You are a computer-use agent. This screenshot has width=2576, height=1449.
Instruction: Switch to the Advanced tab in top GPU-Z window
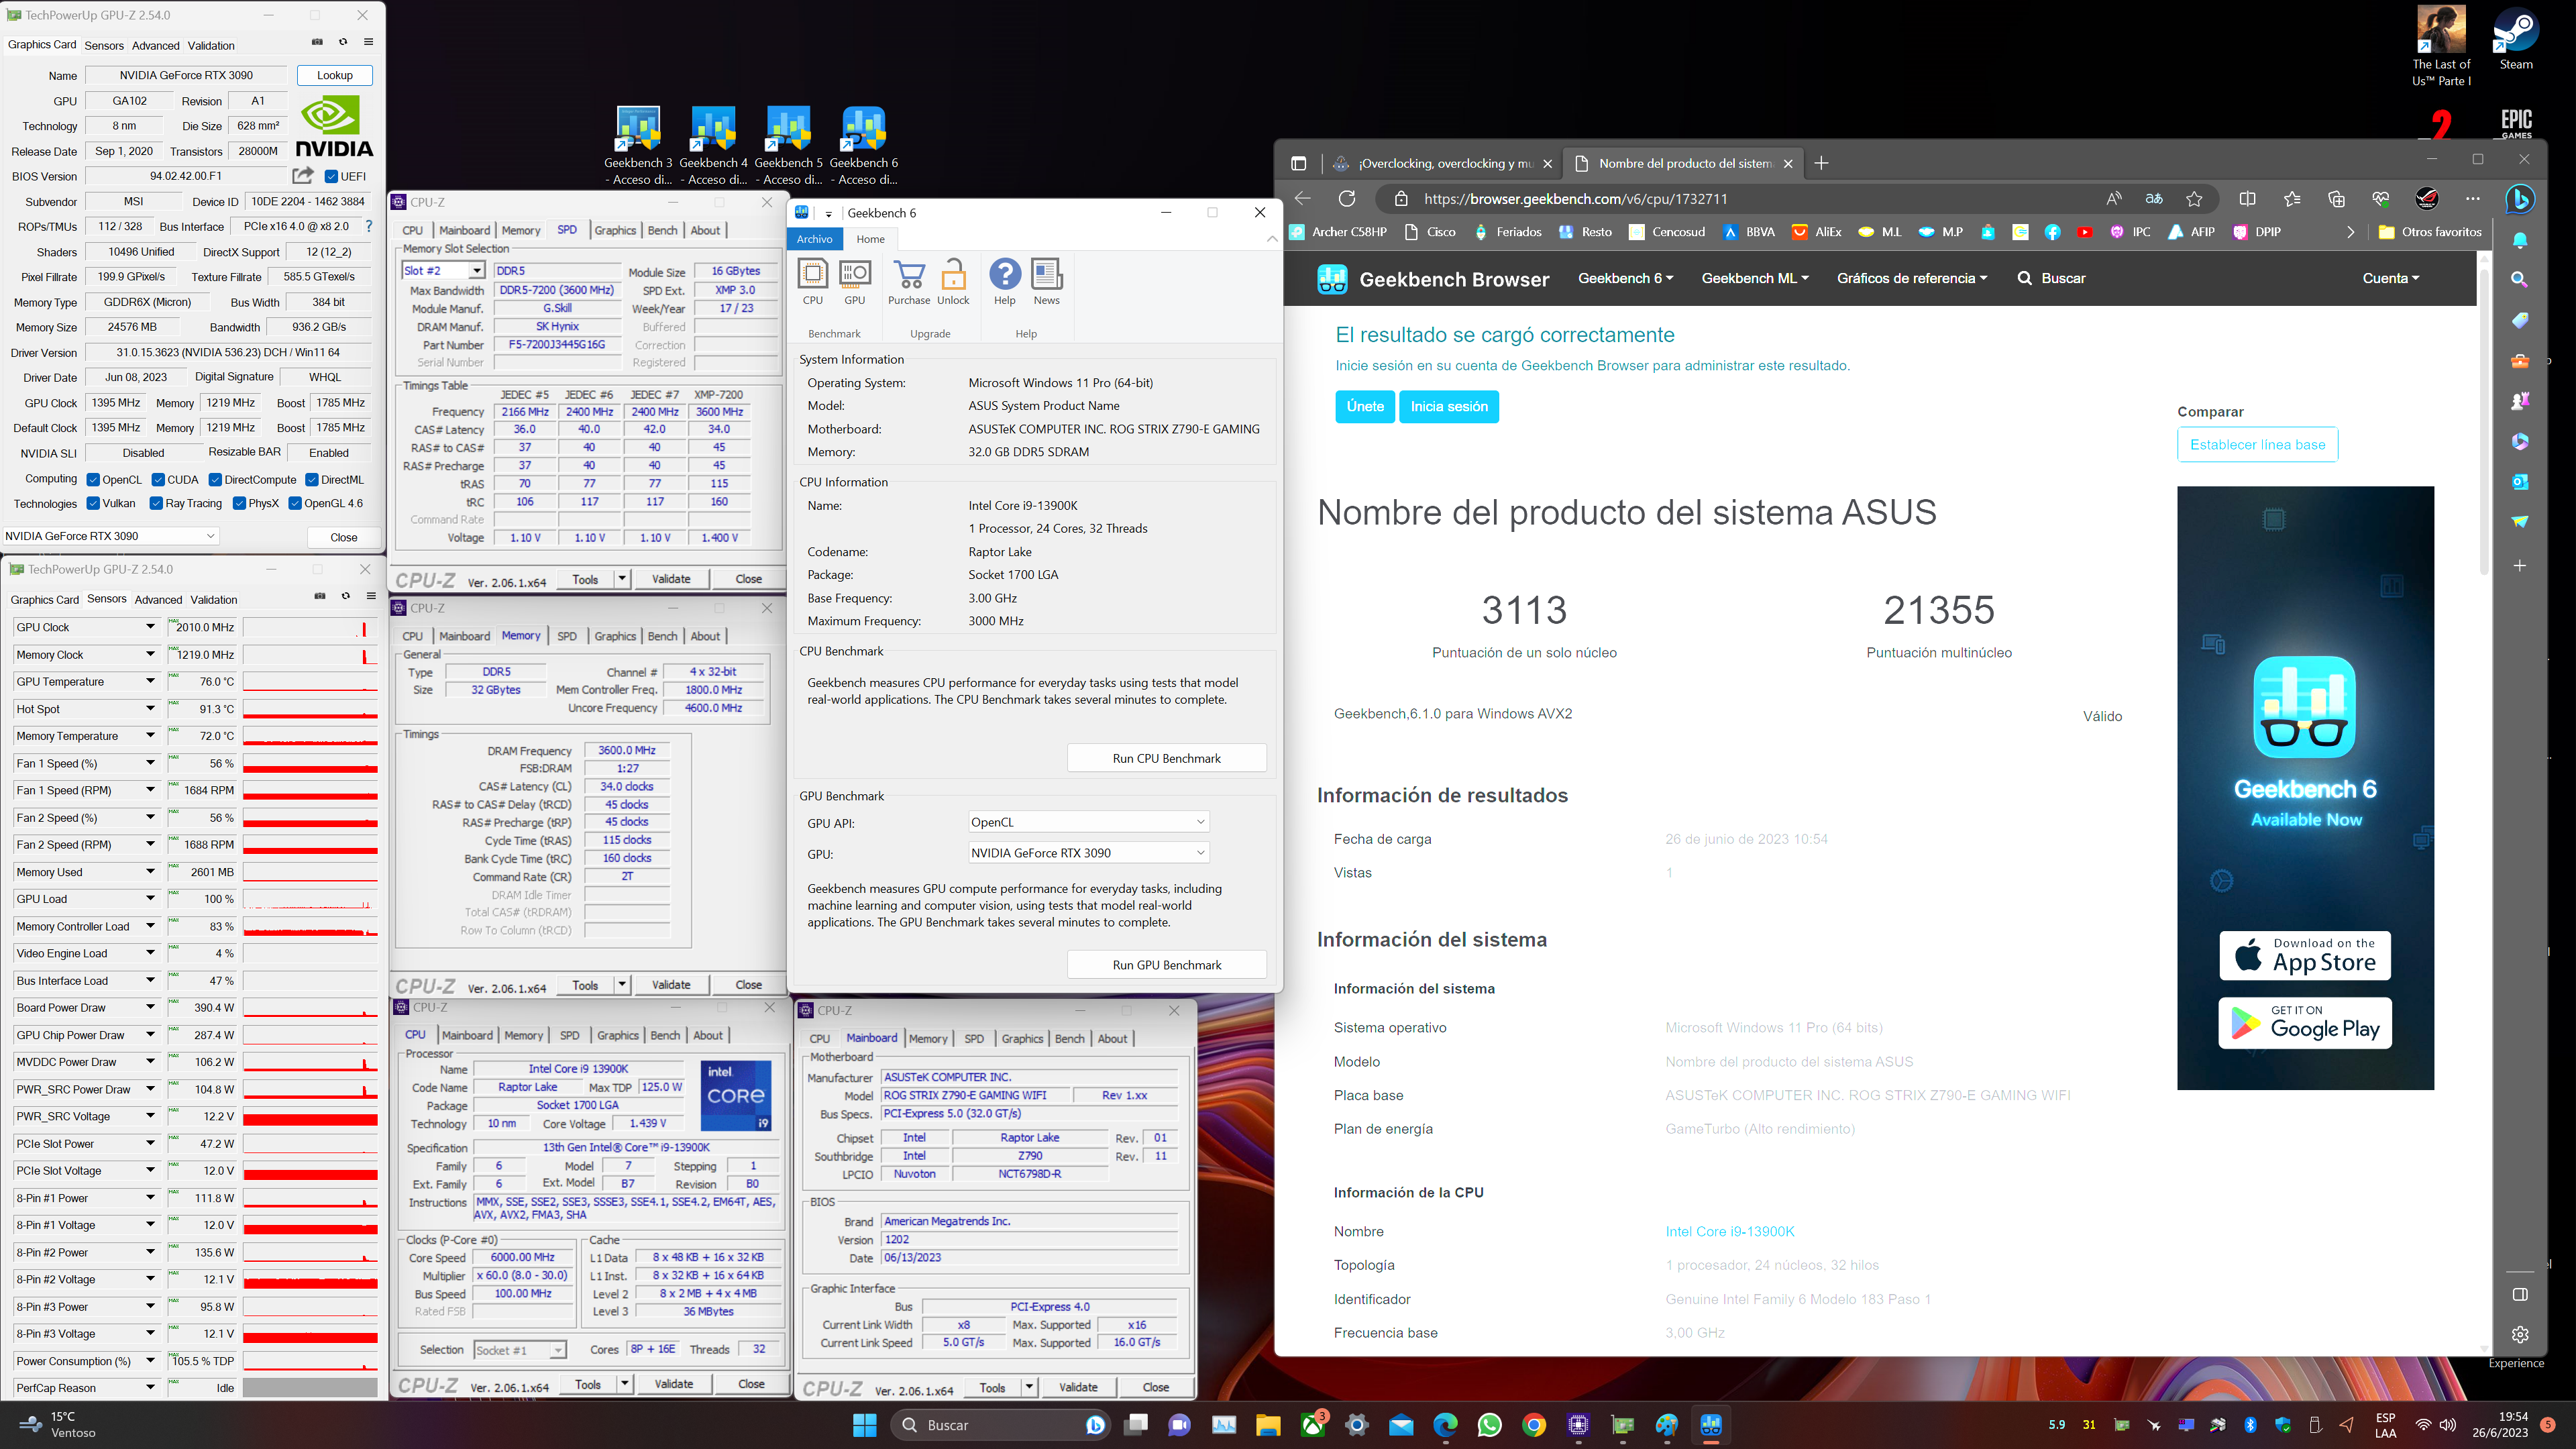[155, 45]
